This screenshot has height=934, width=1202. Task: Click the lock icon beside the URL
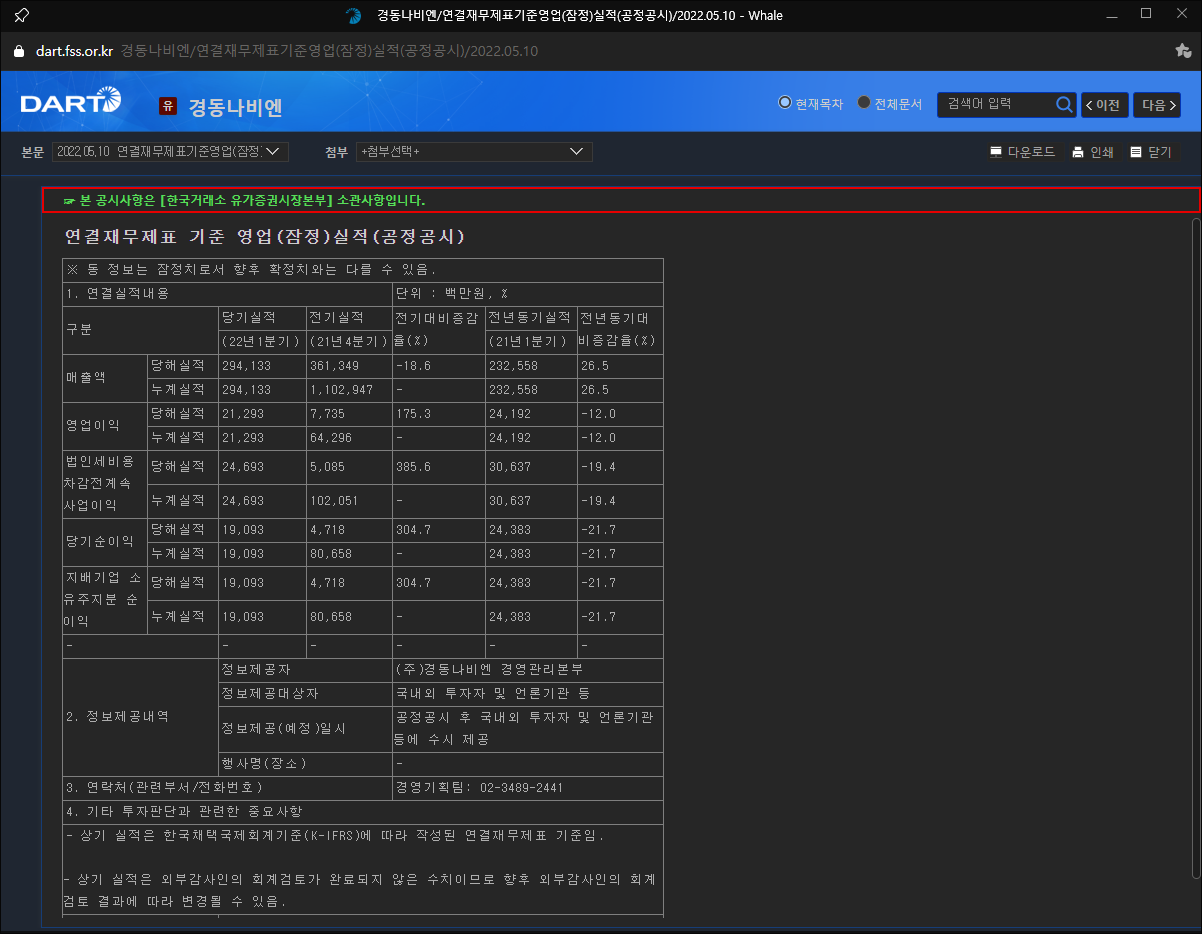pos(18,51)
